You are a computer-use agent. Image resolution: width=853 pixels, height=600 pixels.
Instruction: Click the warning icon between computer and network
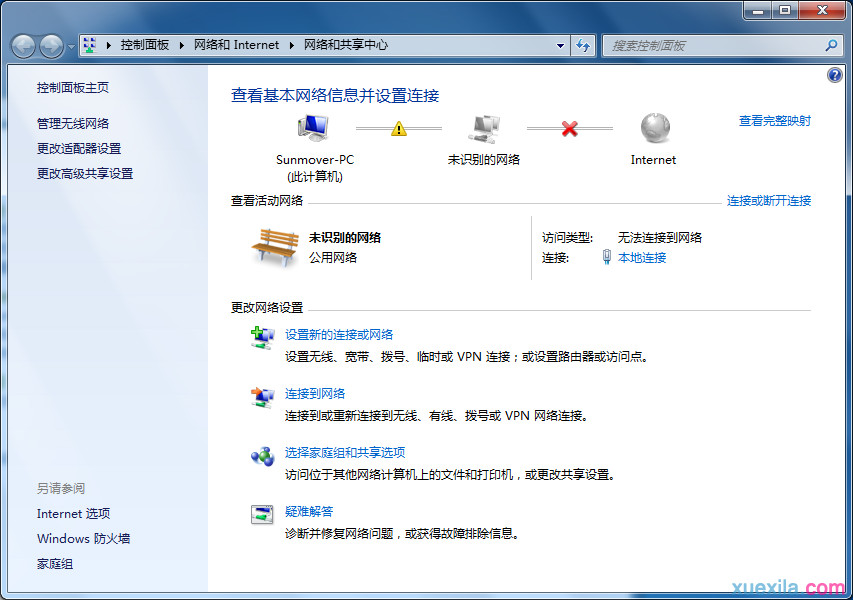[397, 128]
